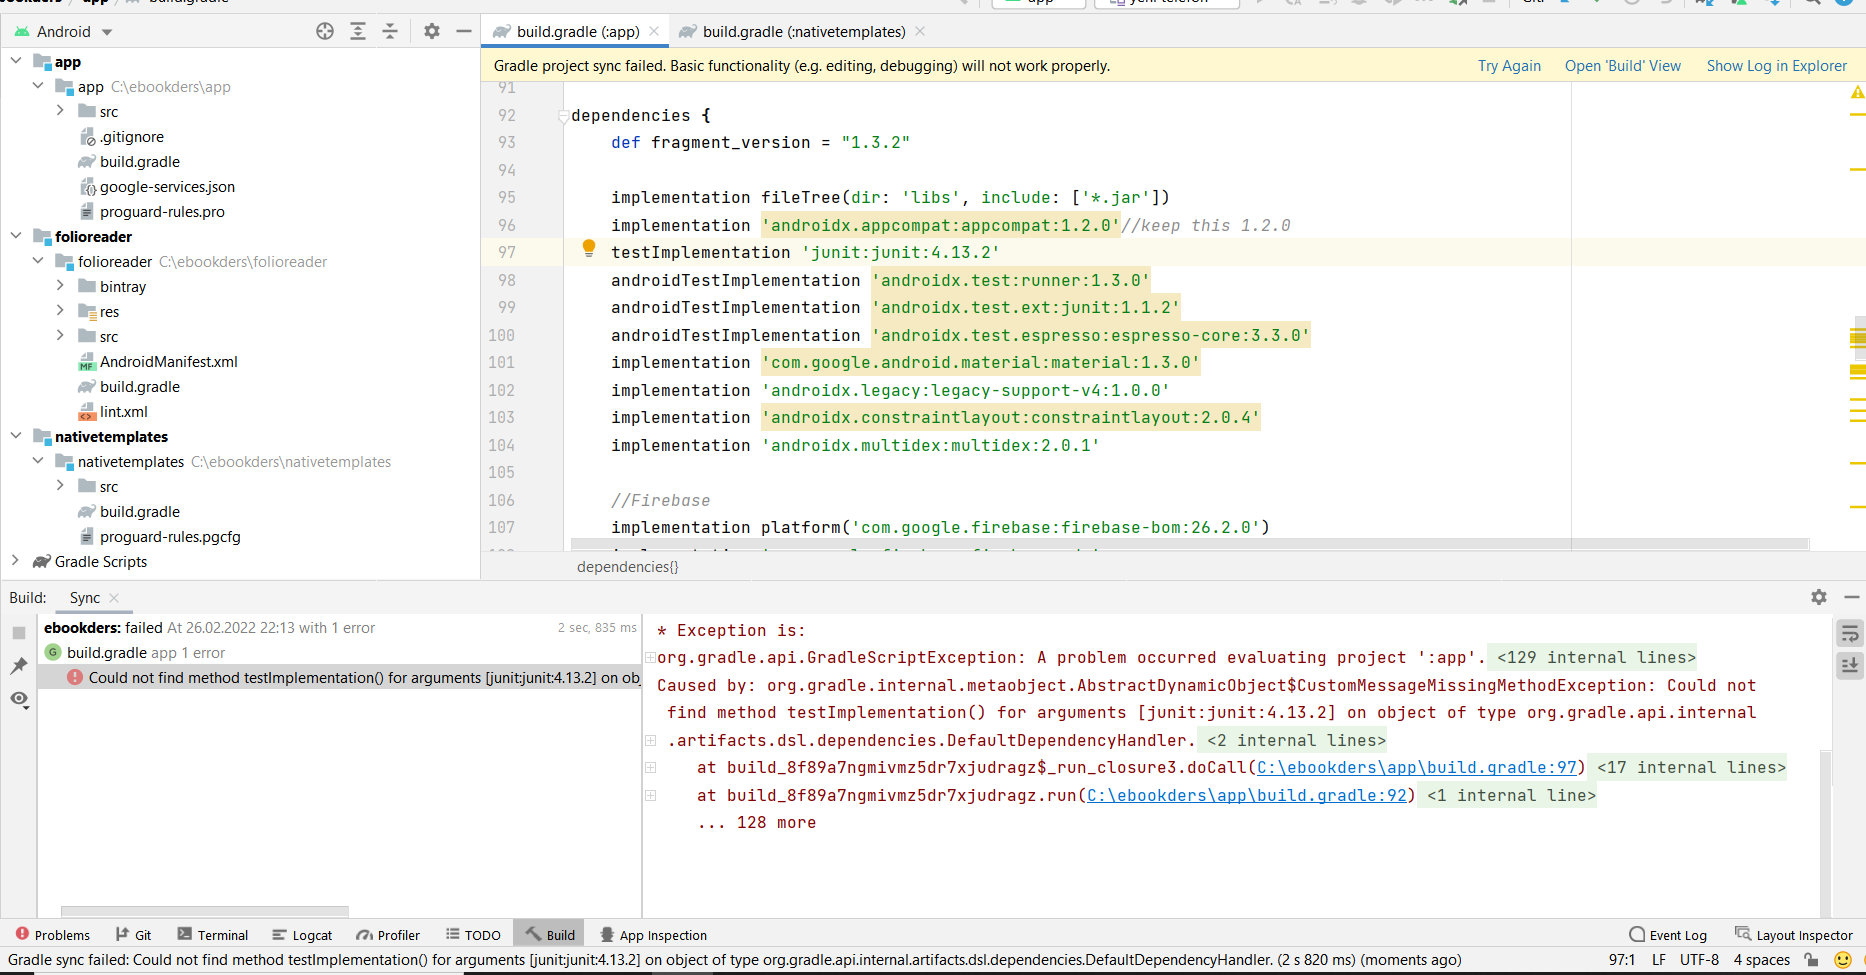Click the Select Opened File target icon
The width and height of the screenshot is (1866, 975).
pos(325,31)
